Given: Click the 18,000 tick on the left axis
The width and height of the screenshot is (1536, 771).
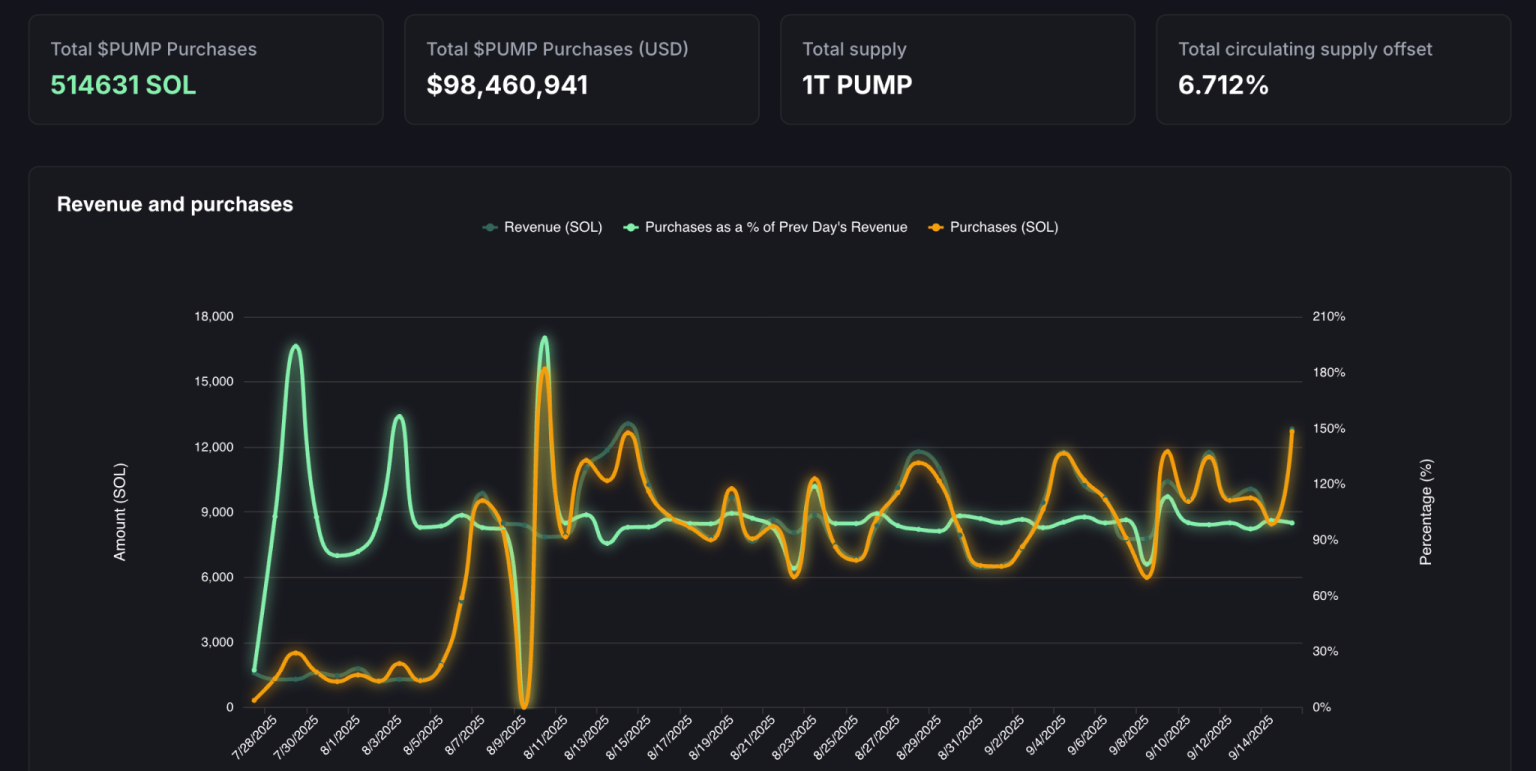Looking at the screenshot, I should tap(211, 317).
